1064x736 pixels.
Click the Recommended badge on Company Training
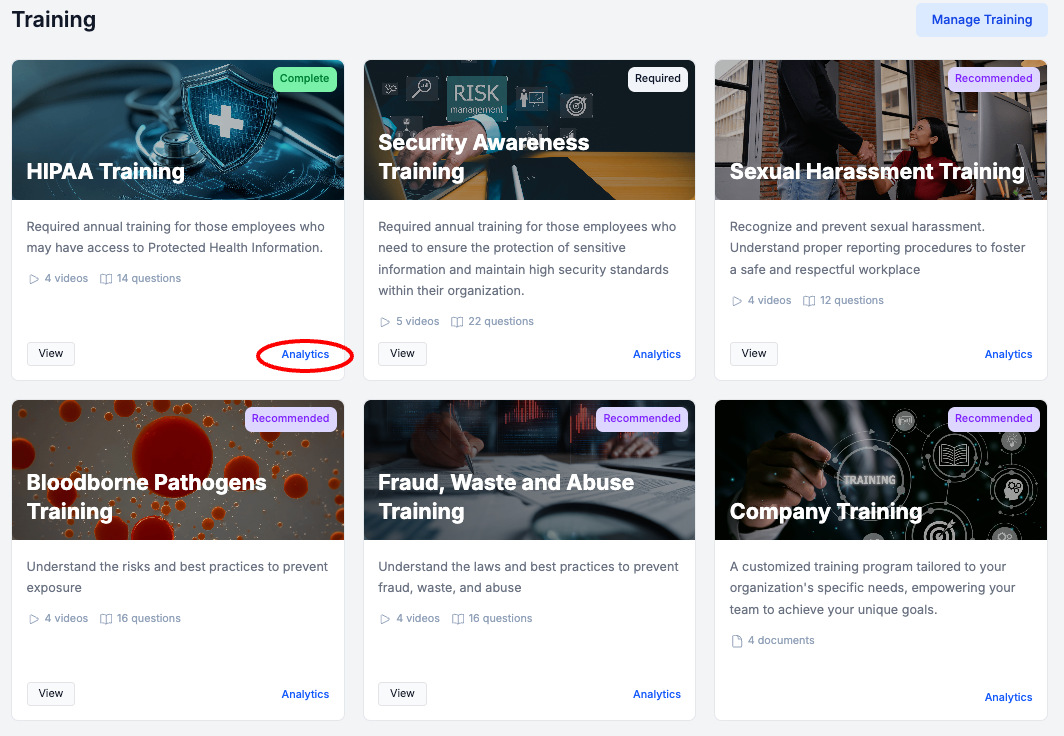pyautogui.click(x=993, y=419)
